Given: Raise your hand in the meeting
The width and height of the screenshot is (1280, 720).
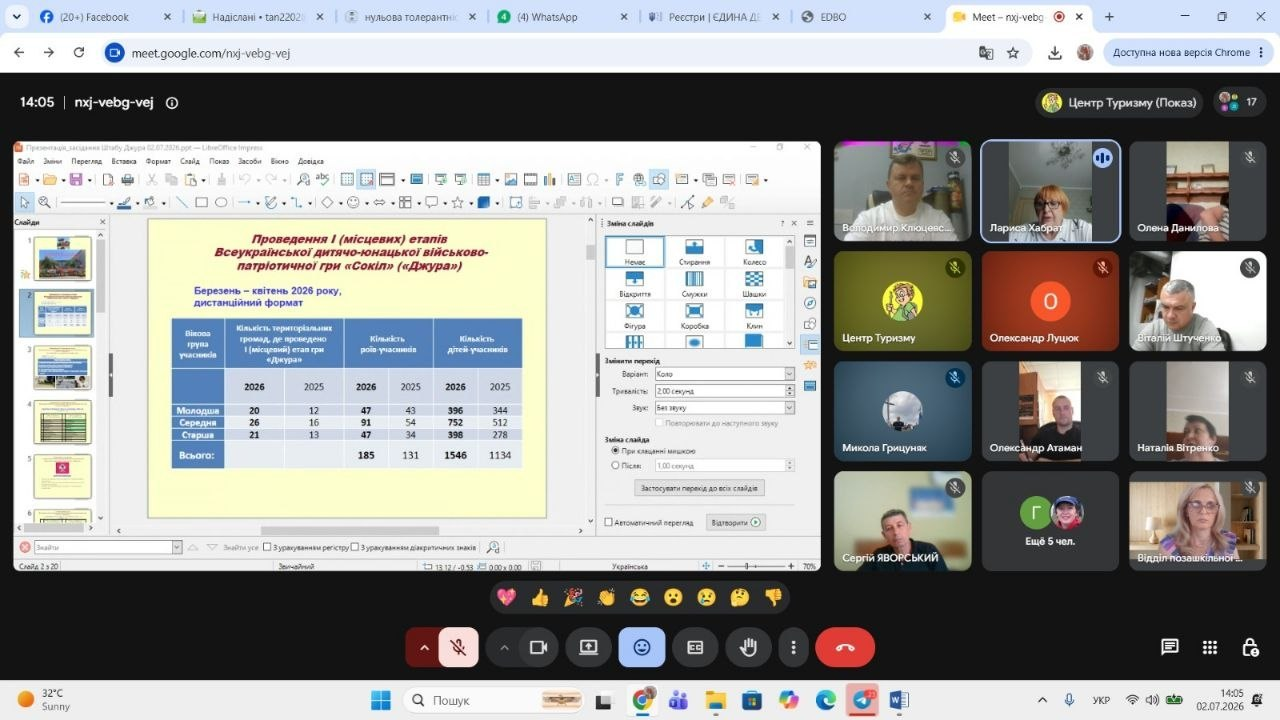Looking at the screenshot, I should (x=748, y=647).
